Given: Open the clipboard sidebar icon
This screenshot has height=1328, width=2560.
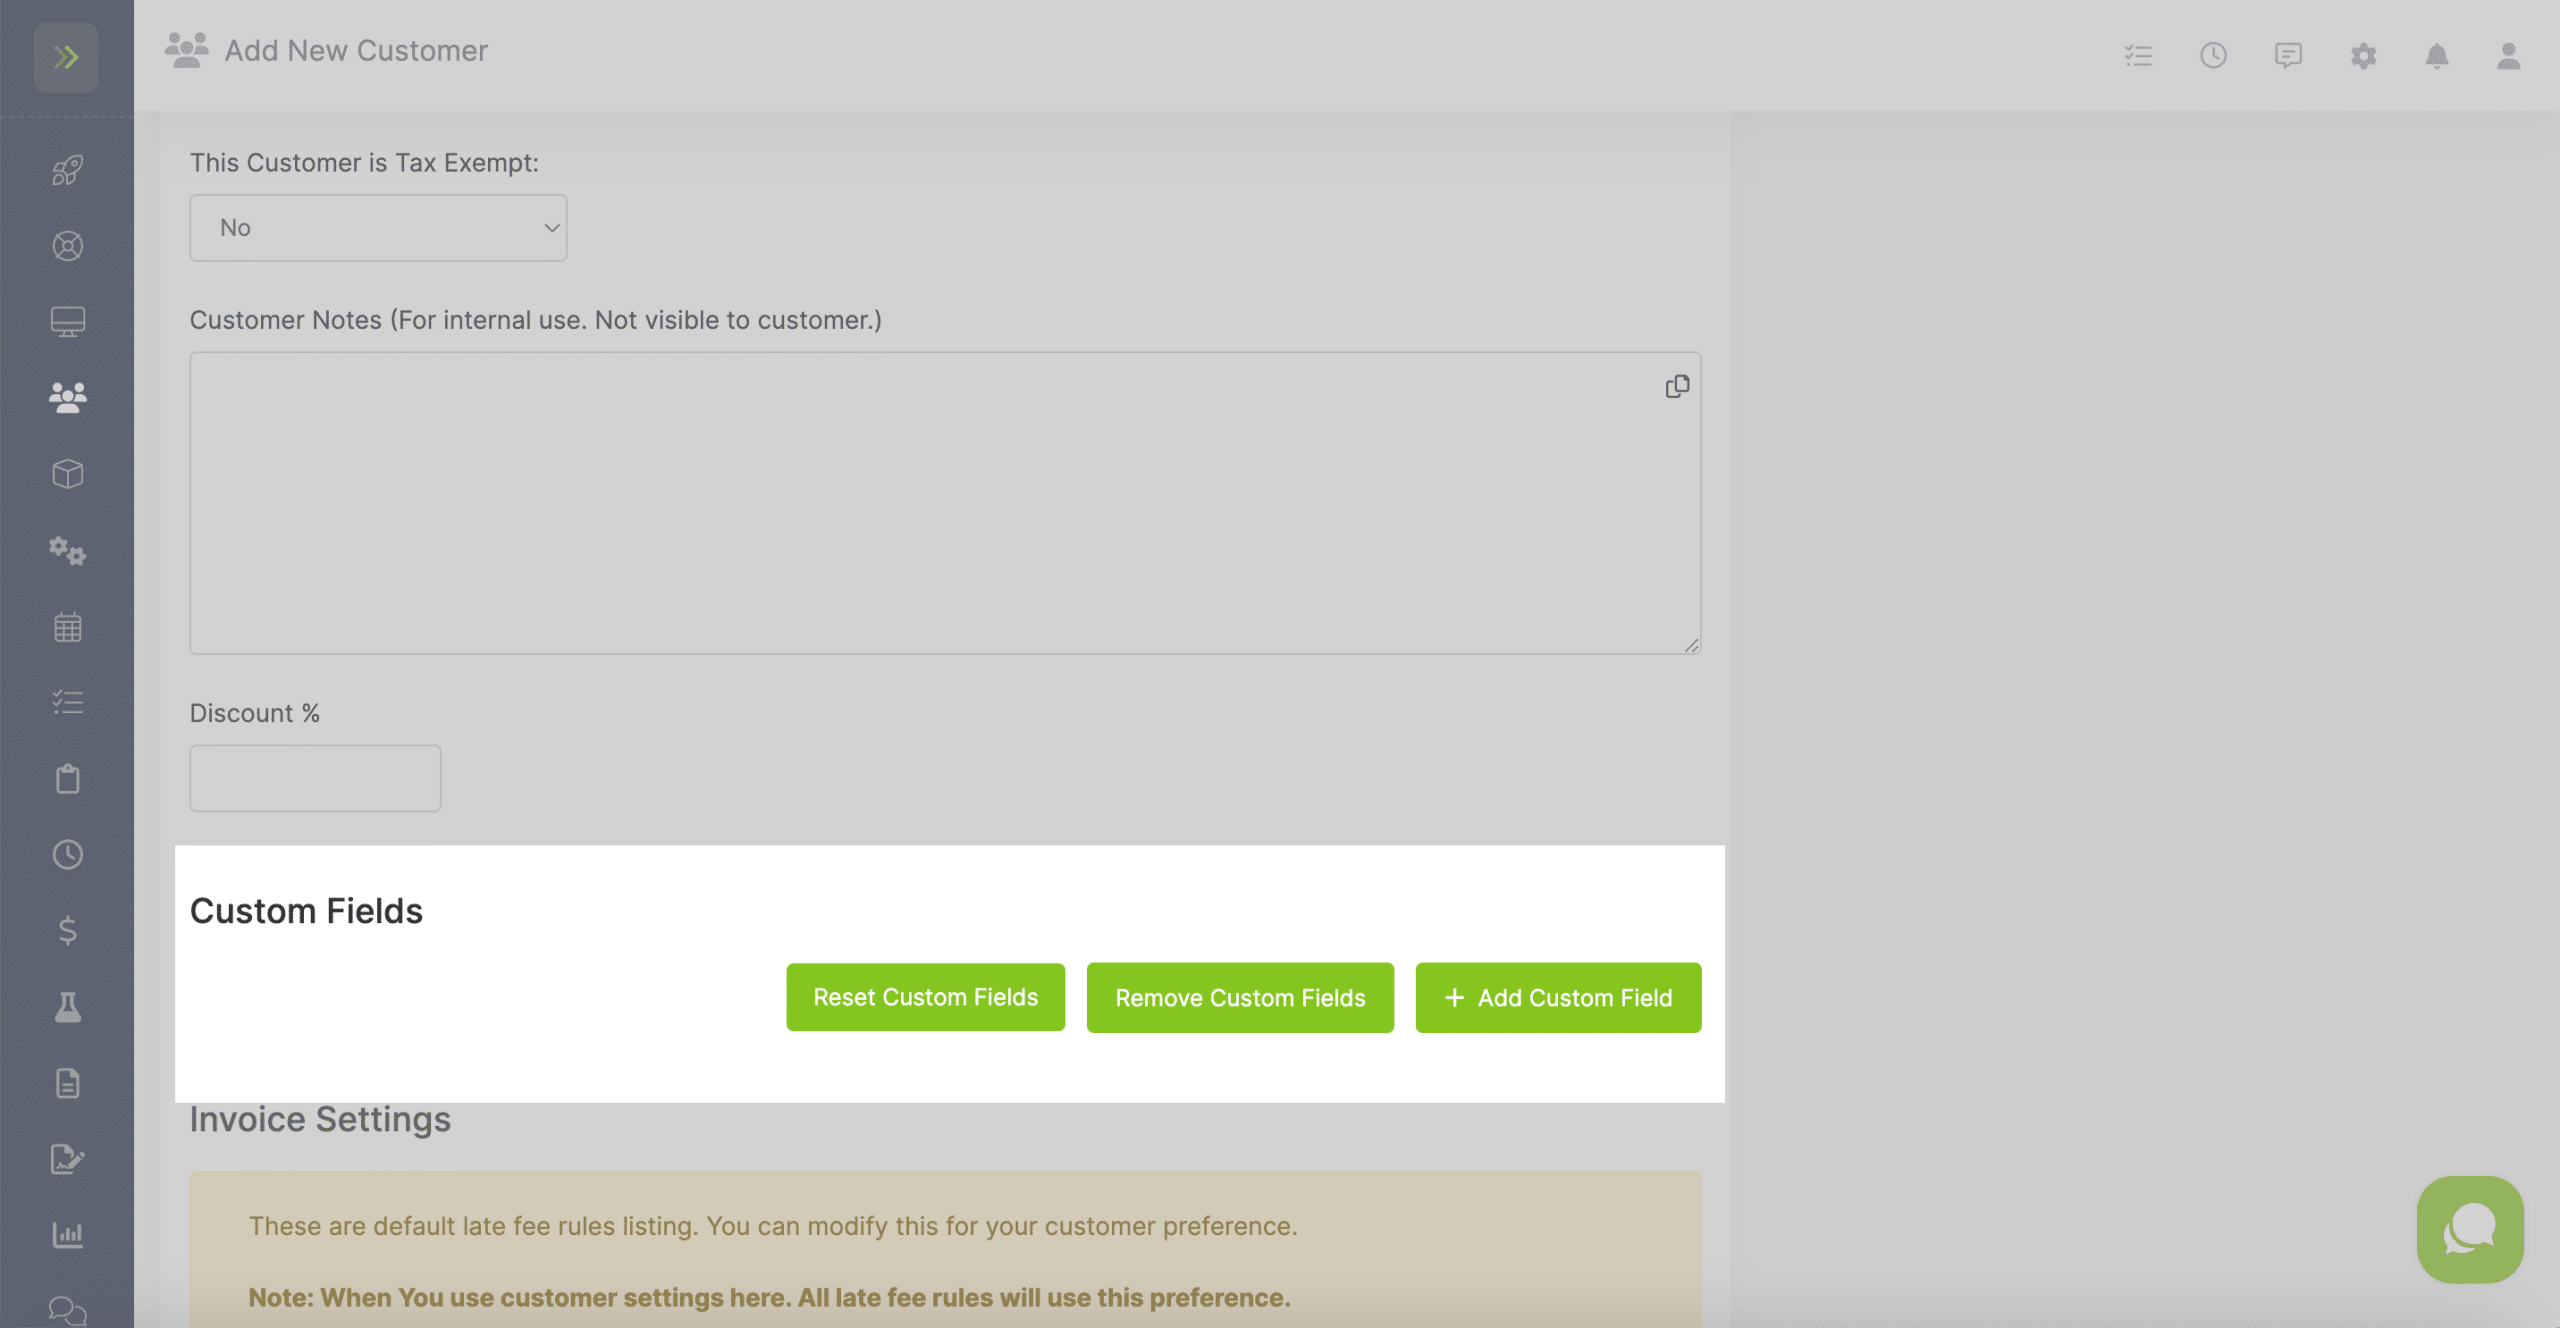Looking at the screenshot, I should coord(67,778).
